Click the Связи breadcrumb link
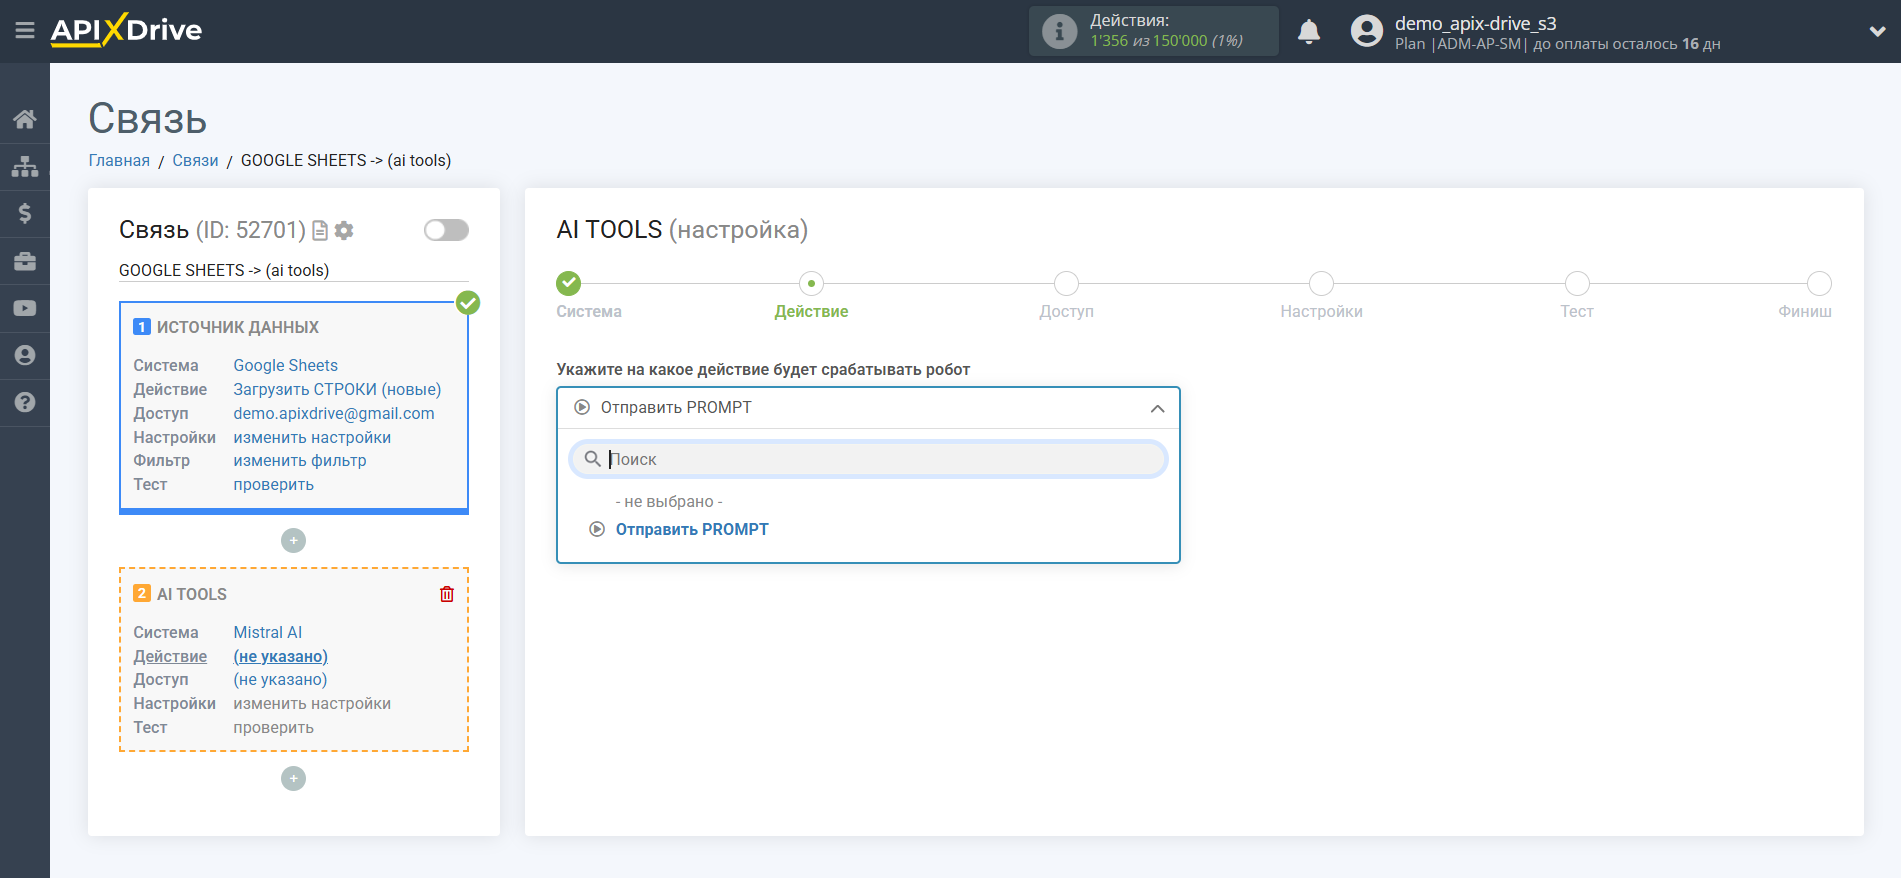 [x=195, y=161]
